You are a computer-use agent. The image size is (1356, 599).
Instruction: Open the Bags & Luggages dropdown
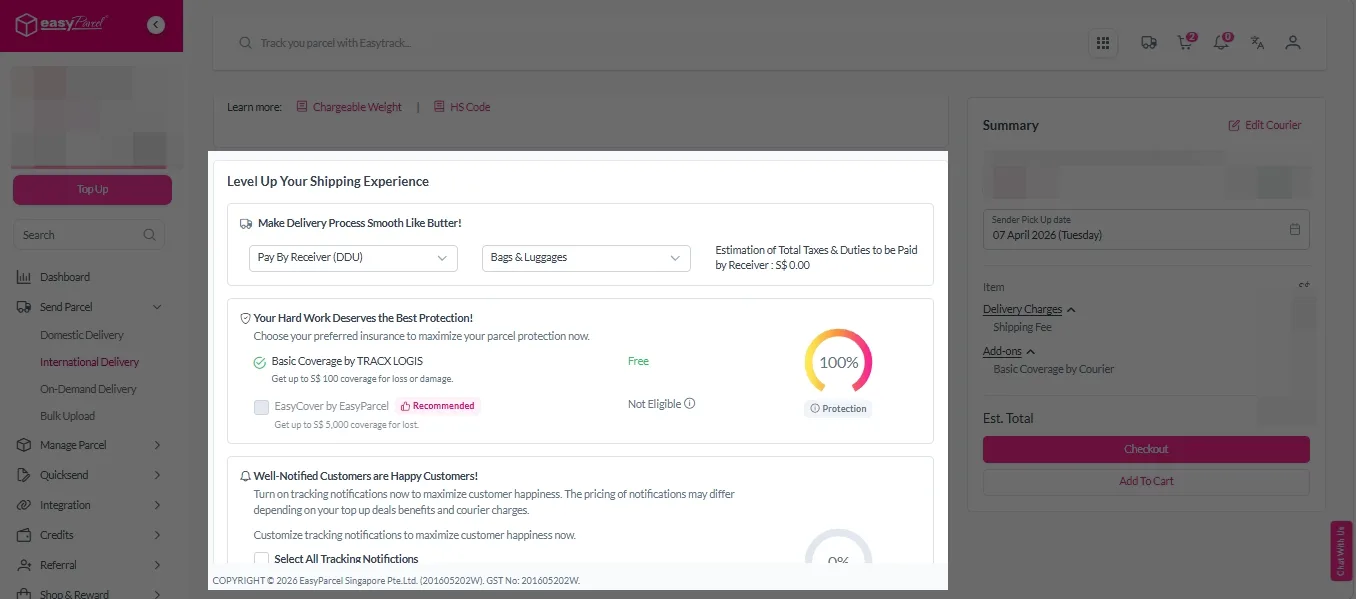point(586,258)
